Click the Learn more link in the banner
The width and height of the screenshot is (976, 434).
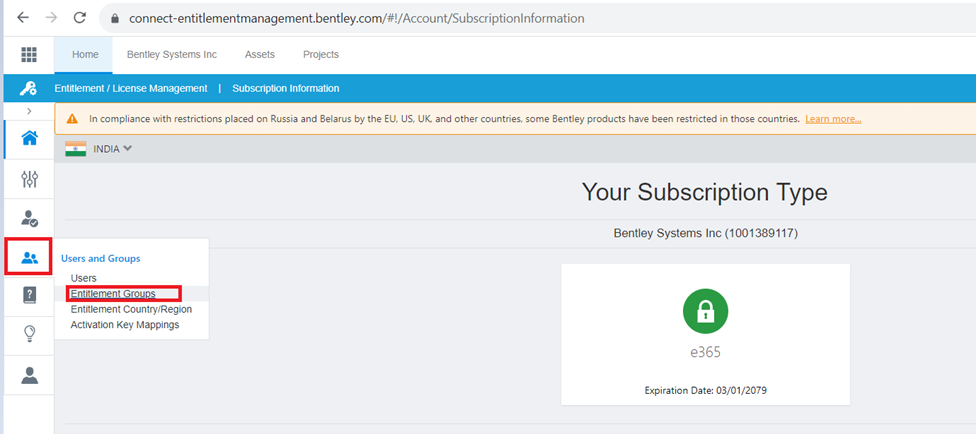point(833,119)
